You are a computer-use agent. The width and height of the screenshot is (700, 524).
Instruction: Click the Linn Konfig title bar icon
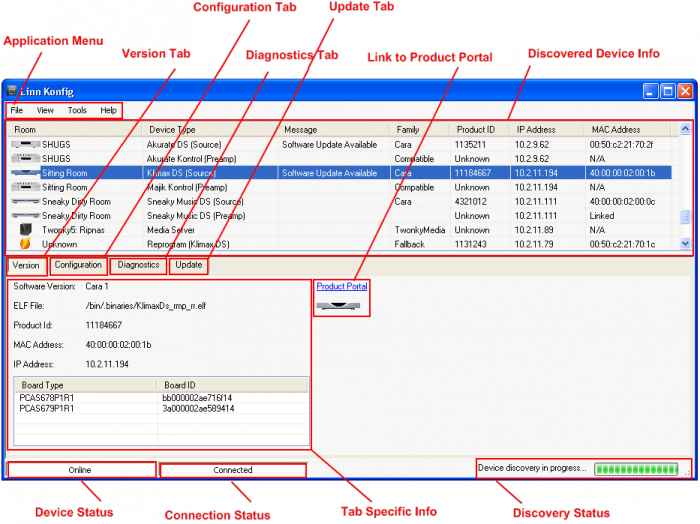click(x=12, y=91)
